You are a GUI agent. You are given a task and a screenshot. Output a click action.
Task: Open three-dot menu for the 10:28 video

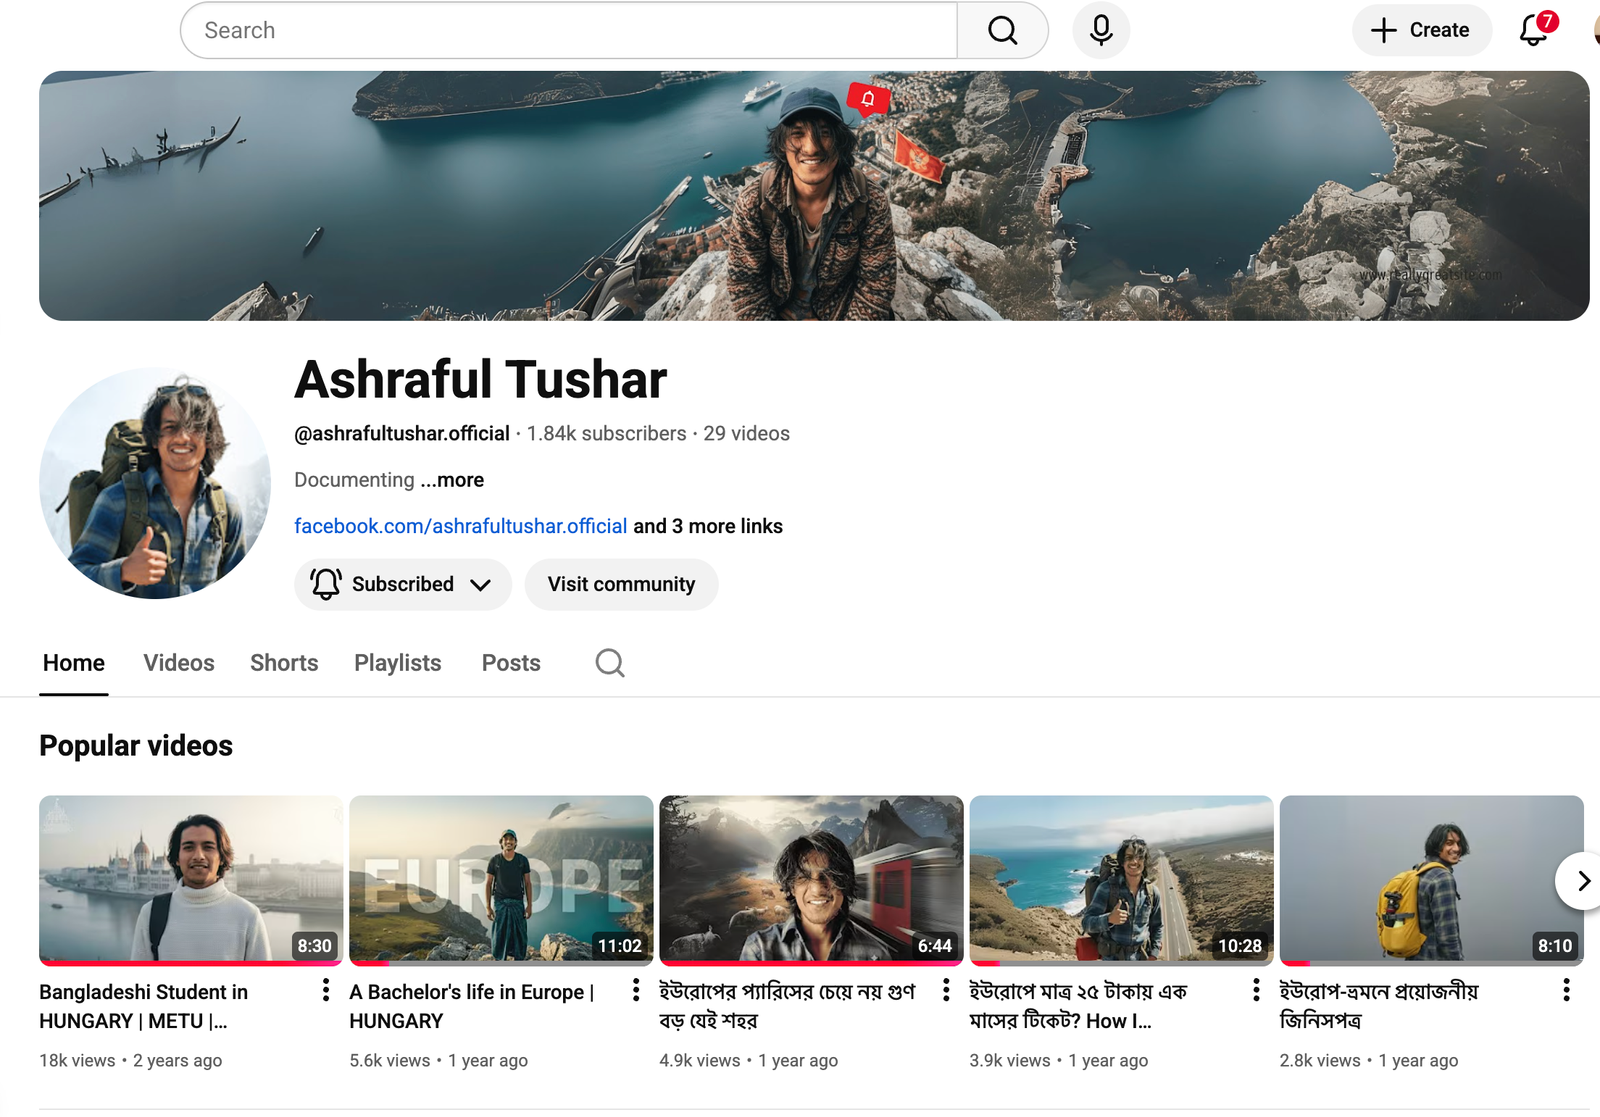click(1256, 990)
